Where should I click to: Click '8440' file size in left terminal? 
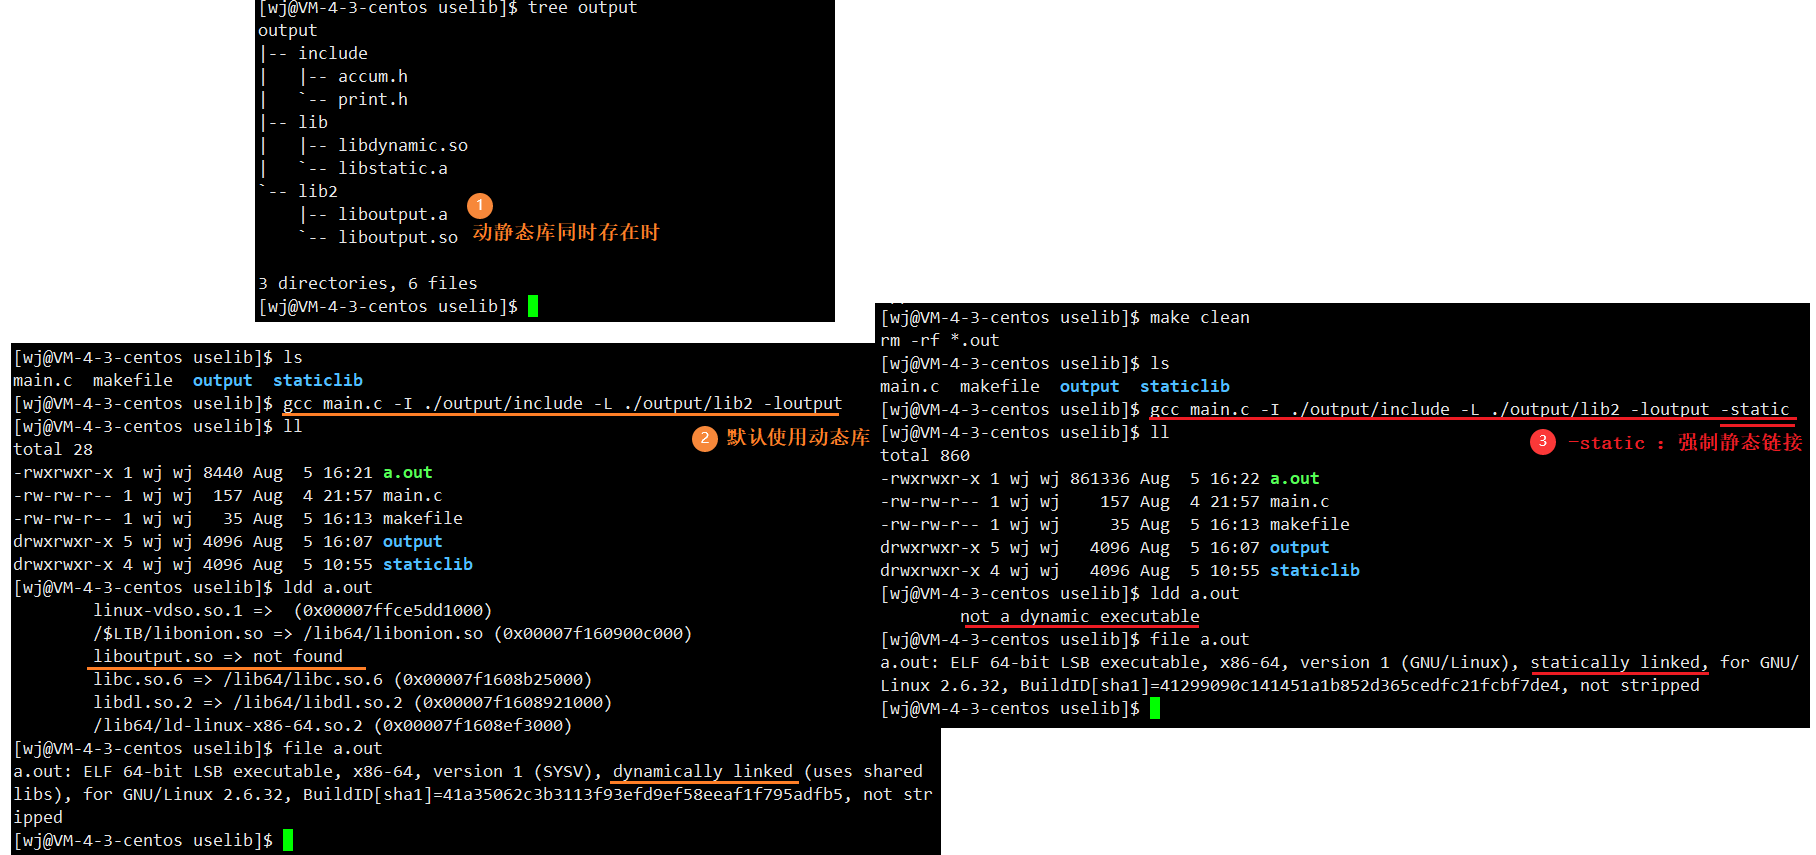click(x=223, y=472)
